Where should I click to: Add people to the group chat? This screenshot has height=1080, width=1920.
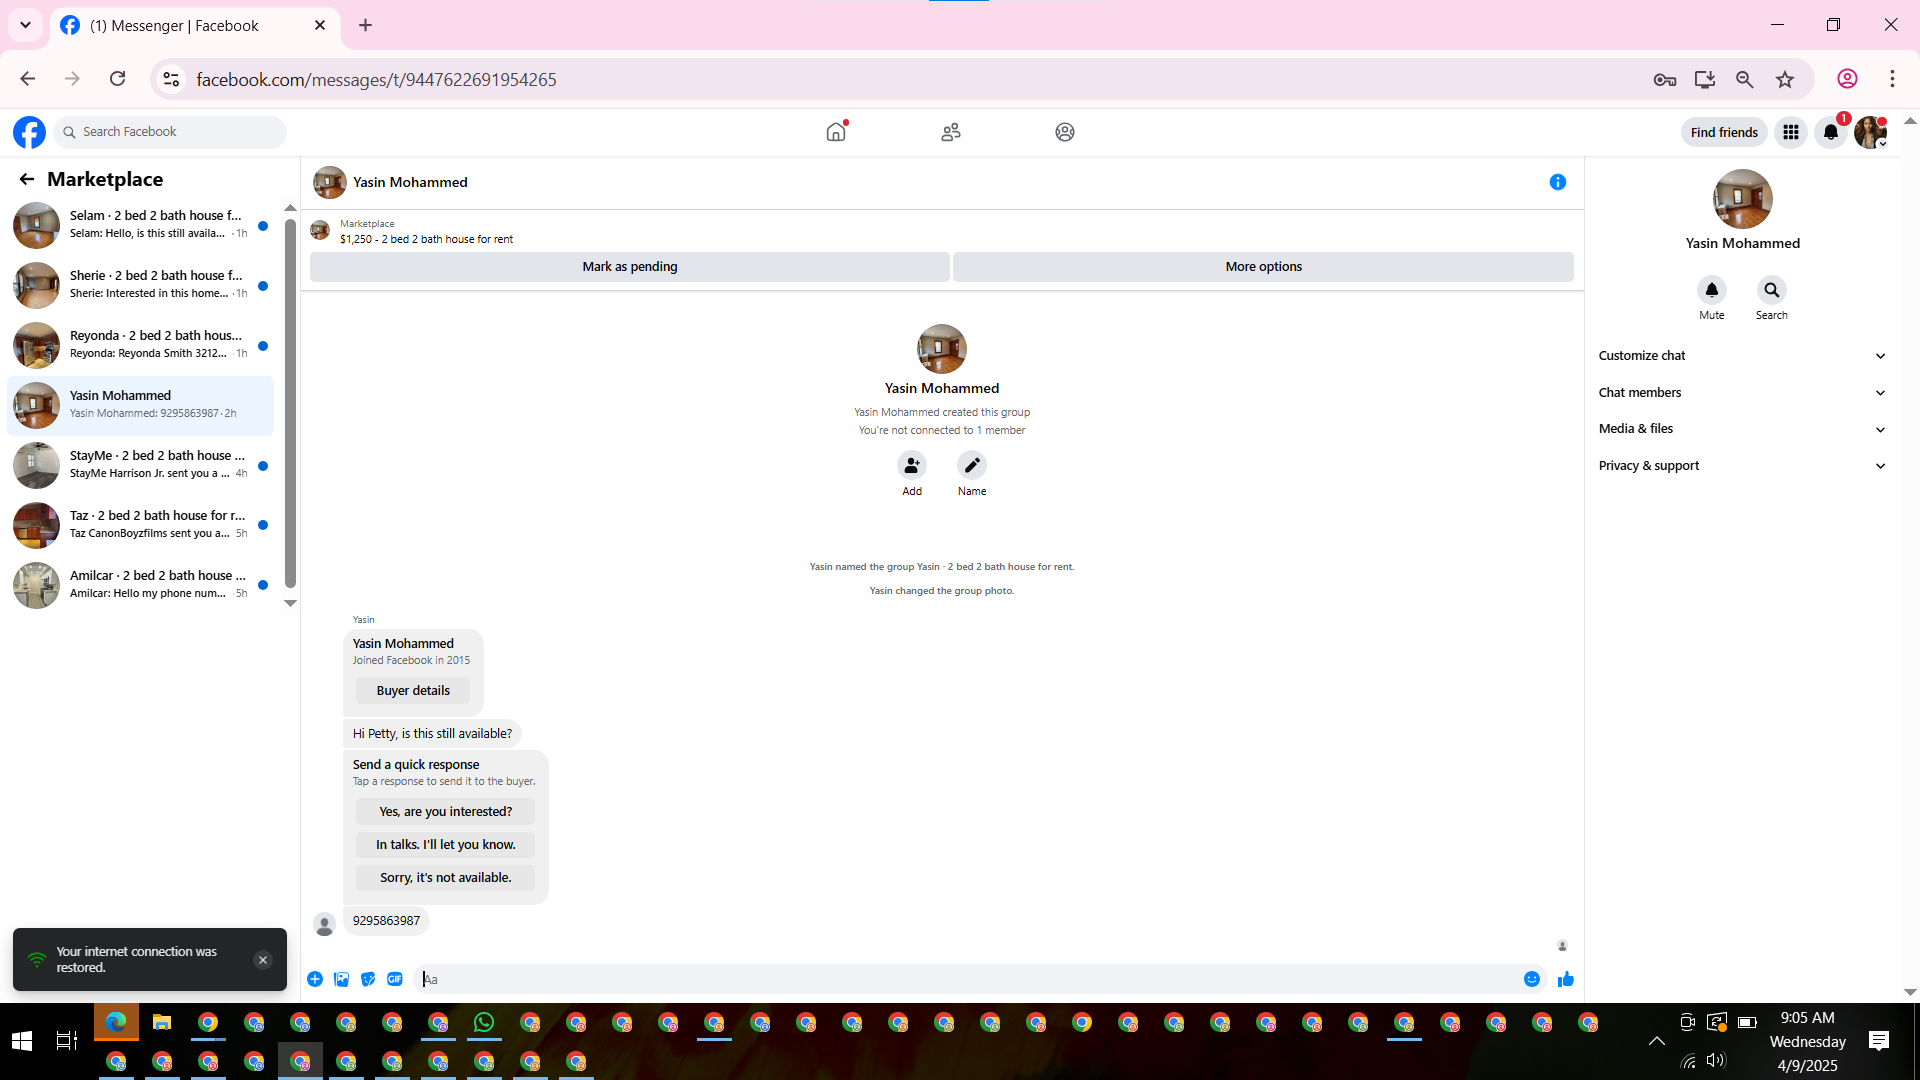coord(912,465)
